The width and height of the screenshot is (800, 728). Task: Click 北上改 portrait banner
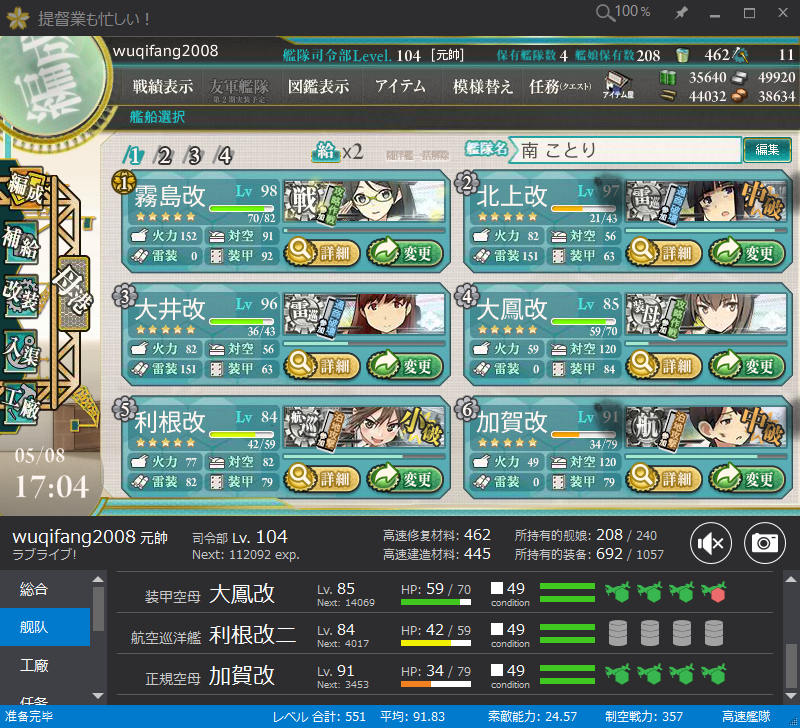[x=706, y=202]
